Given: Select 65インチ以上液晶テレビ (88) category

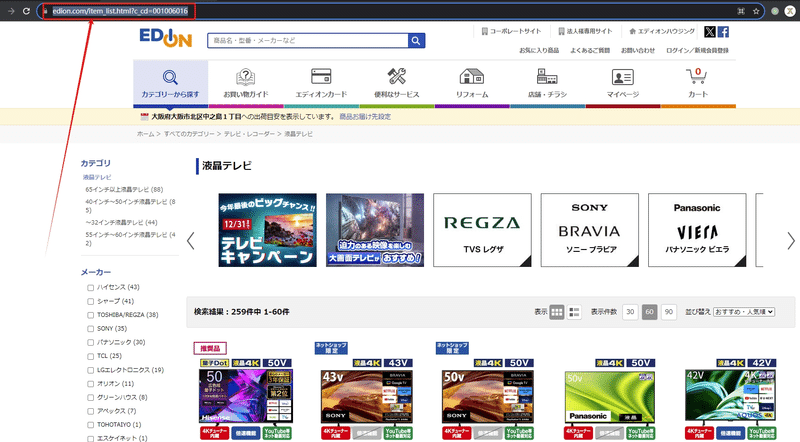Looking at the screenshot, I should (124, 189).
